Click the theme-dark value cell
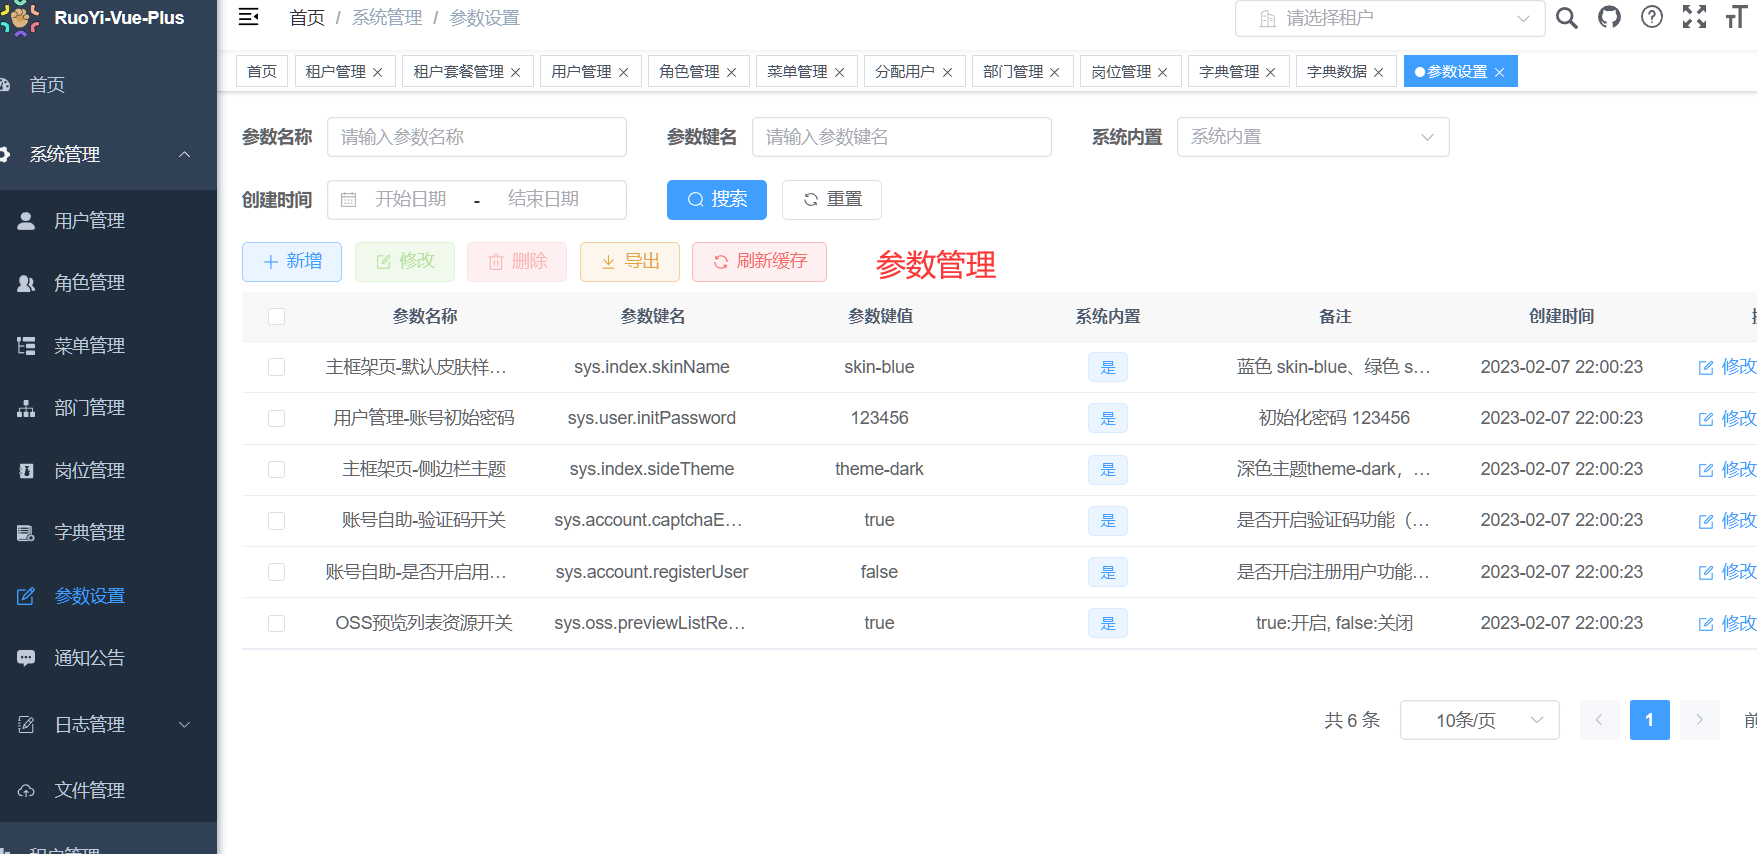 (879, 469)
